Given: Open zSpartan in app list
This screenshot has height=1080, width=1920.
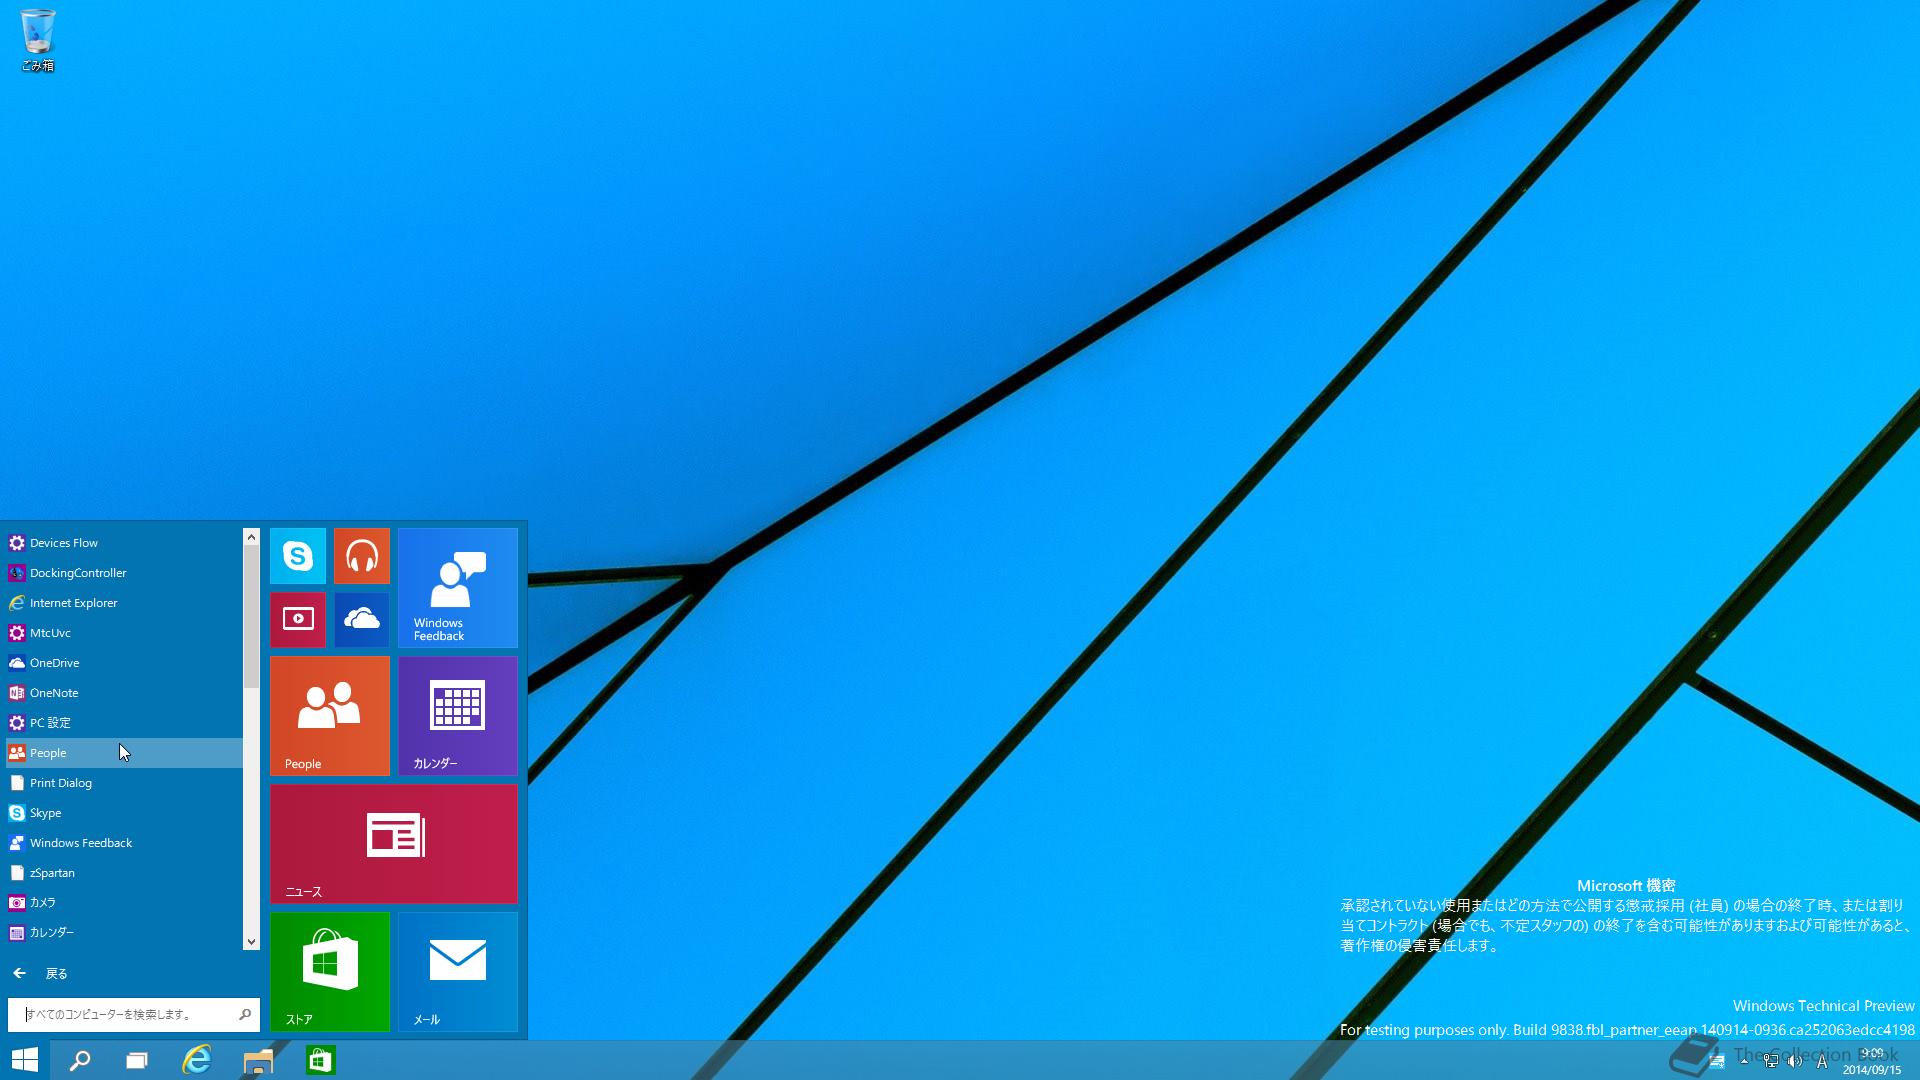Looking at the screenshot, I should [124, 873].
